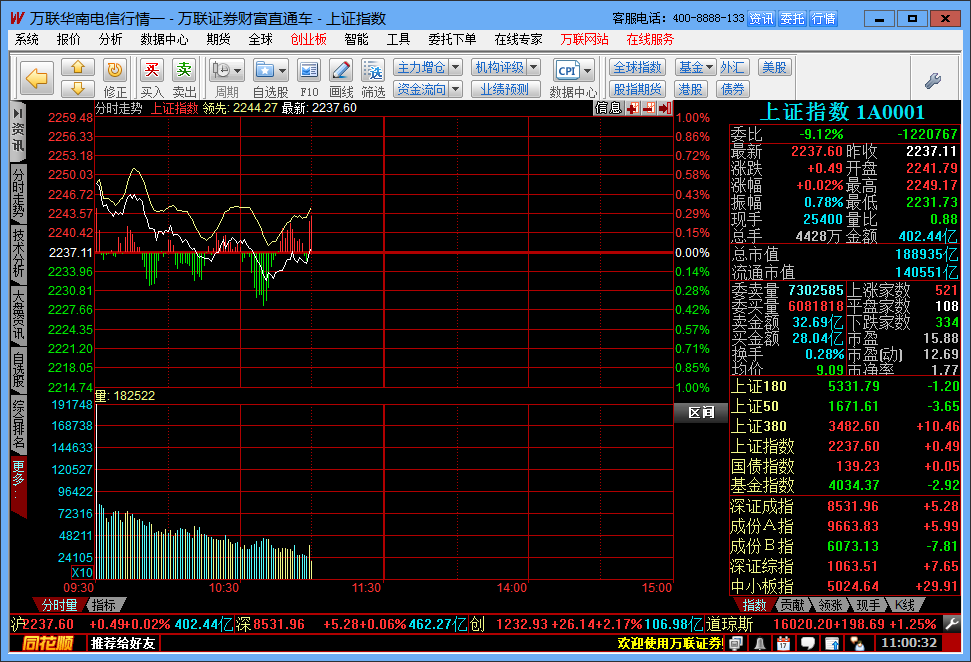Click the page down arrow icon
Image resolution: width=971 pixels, height=662 pixels.
(x=77, y=89)
